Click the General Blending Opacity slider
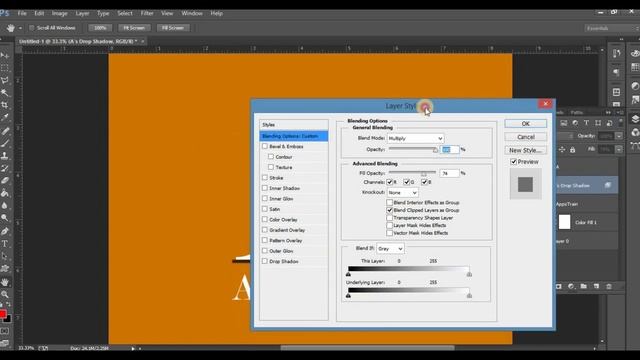This screenshot has height=360, width=640. [x=413, y=149]
